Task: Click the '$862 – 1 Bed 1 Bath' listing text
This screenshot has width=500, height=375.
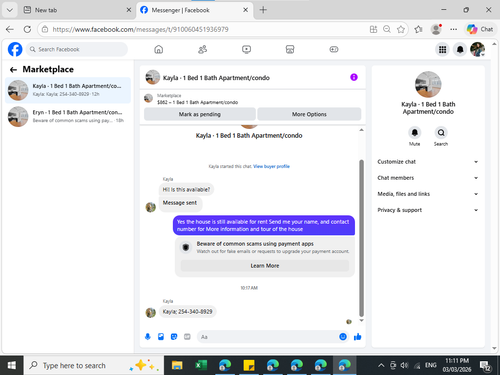Action: pyautogui.click(x=197, y=102)
